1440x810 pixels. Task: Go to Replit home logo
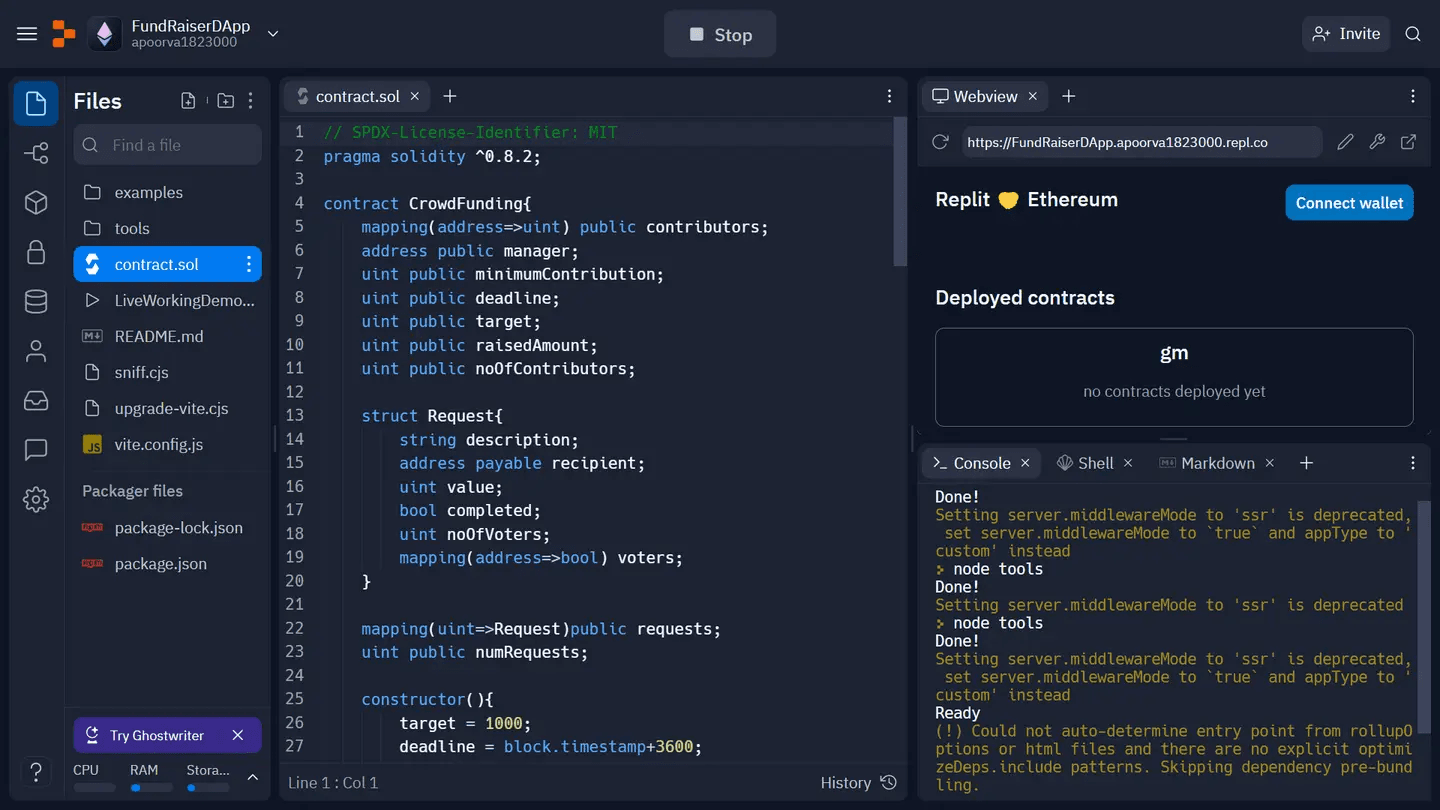(64, 34)
